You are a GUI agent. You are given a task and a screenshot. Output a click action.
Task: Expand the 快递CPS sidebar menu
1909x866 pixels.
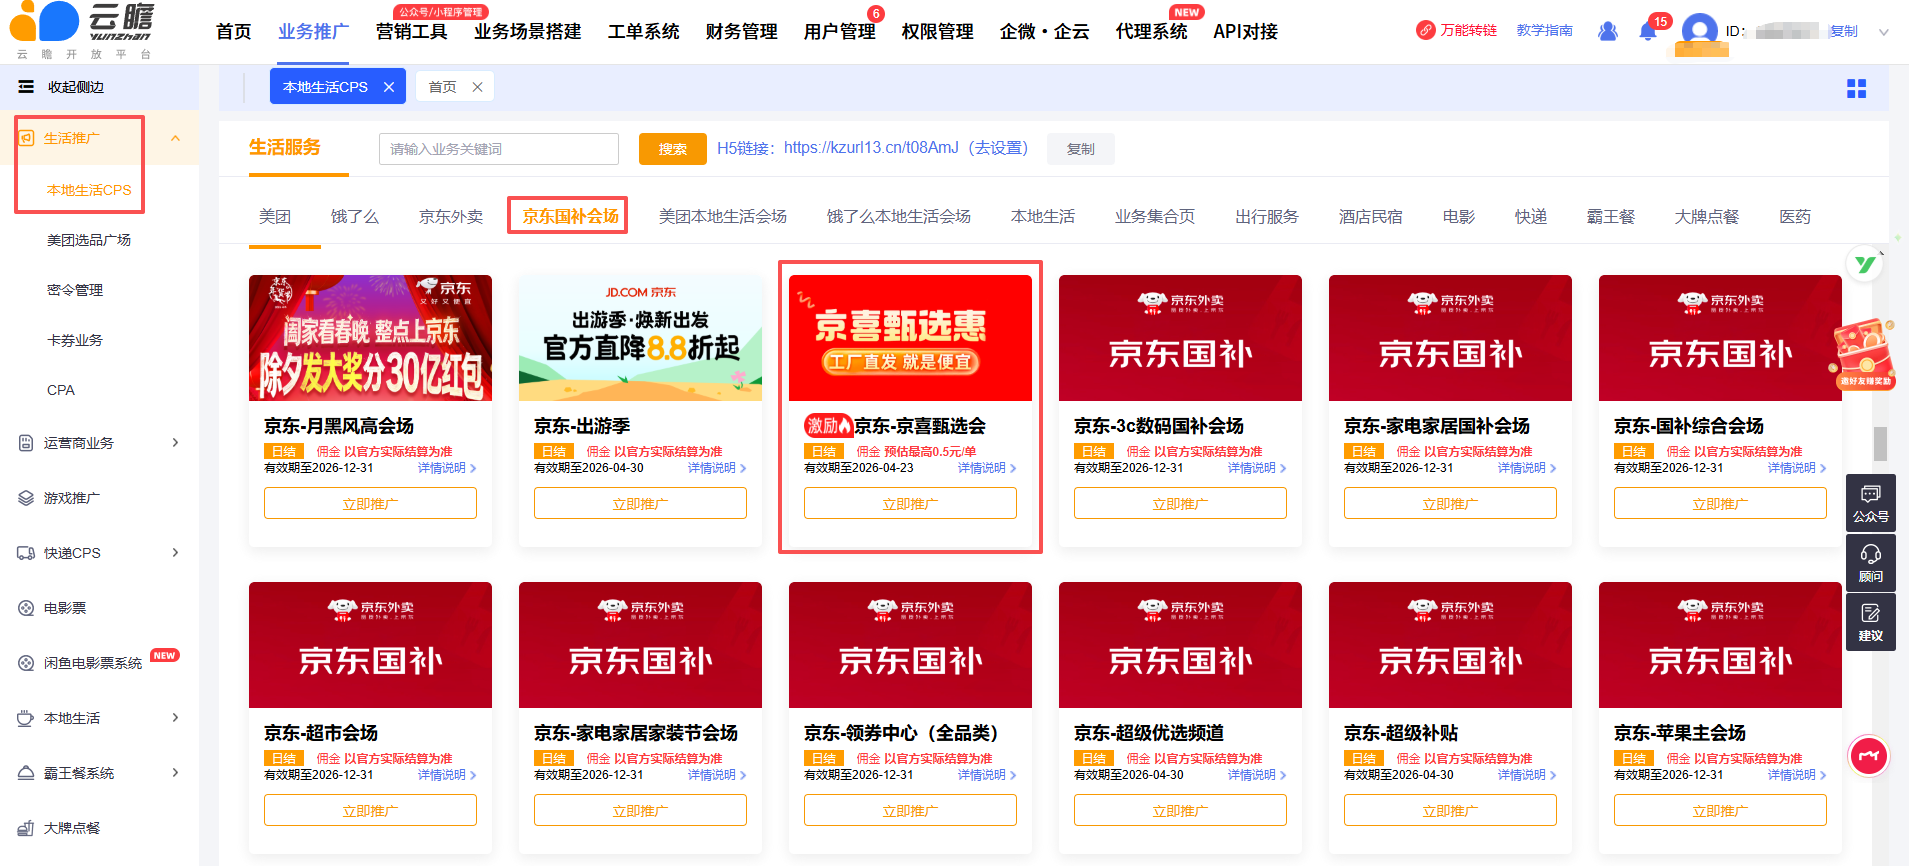175,553
